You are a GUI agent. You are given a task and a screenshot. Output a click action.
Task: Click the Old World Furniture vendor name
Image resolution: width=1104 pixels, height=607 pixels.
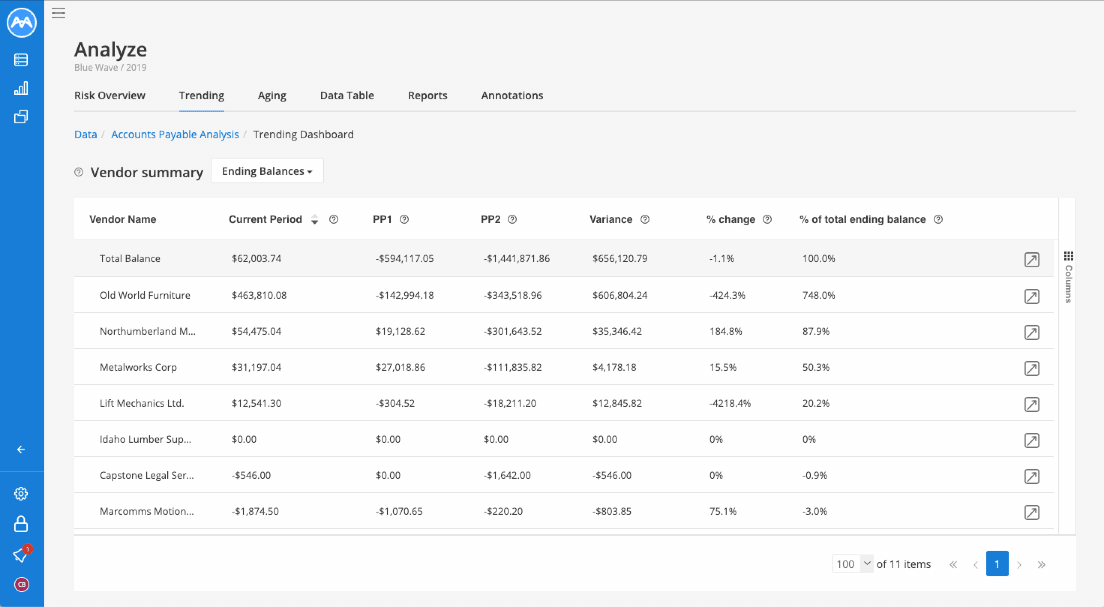[x=145, y=296]
